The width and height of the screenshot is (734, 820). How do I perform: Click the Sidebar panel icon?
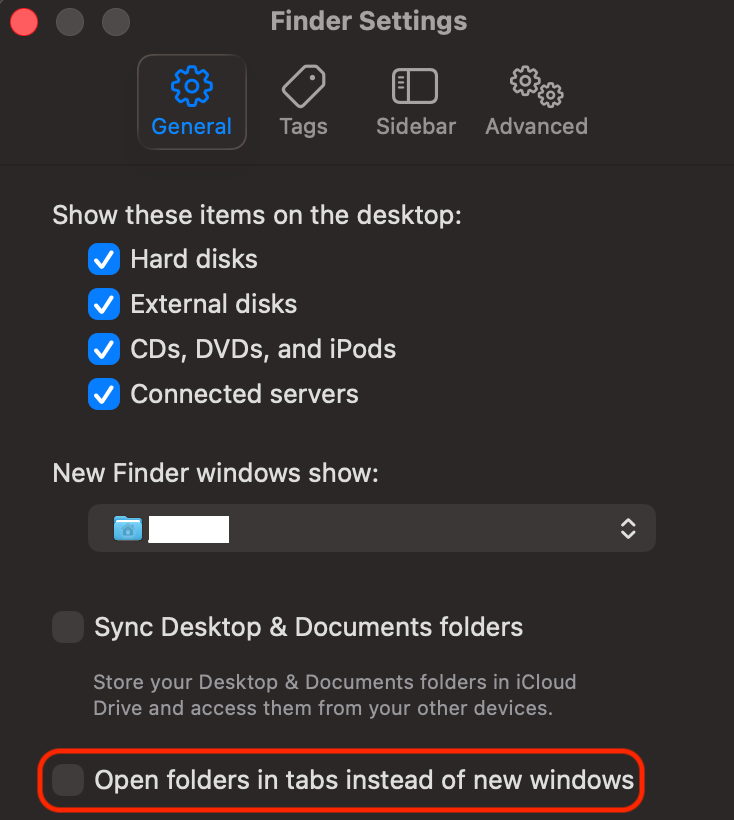(415, 86)
